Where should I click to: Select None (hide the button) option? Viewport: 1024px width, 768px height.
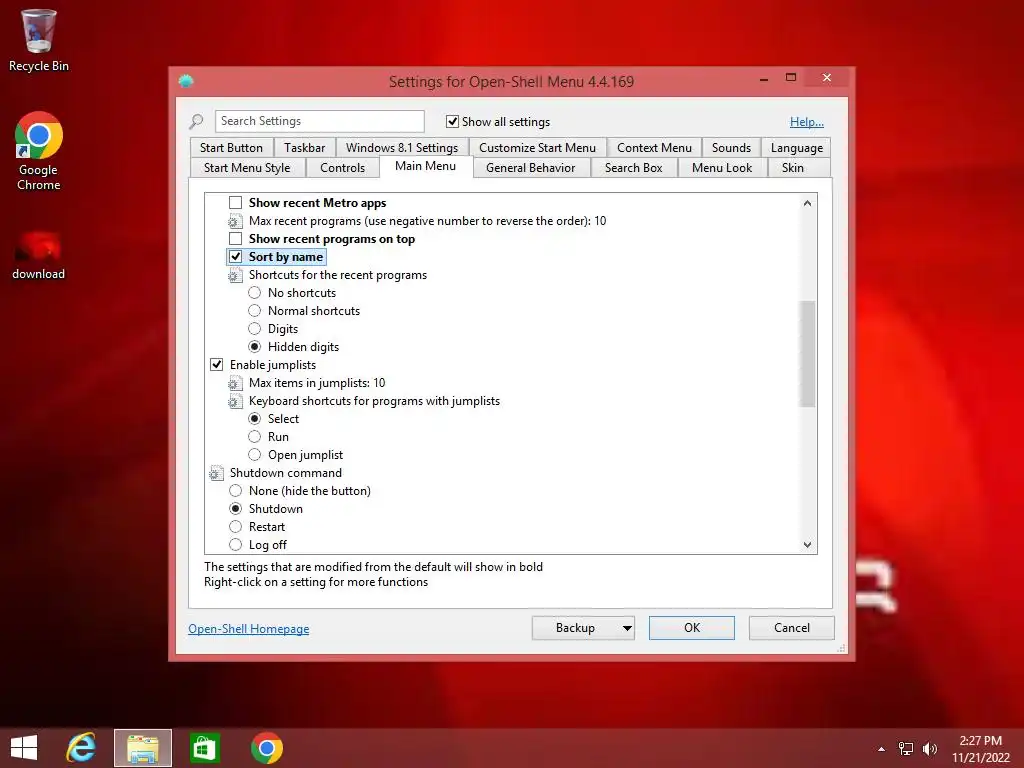(235, 491)
